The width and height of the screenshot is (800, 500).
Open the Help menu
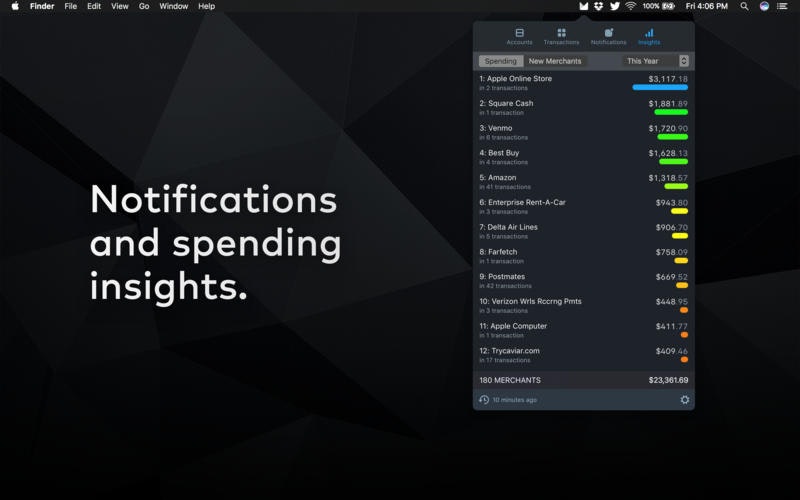coord(207,6)
